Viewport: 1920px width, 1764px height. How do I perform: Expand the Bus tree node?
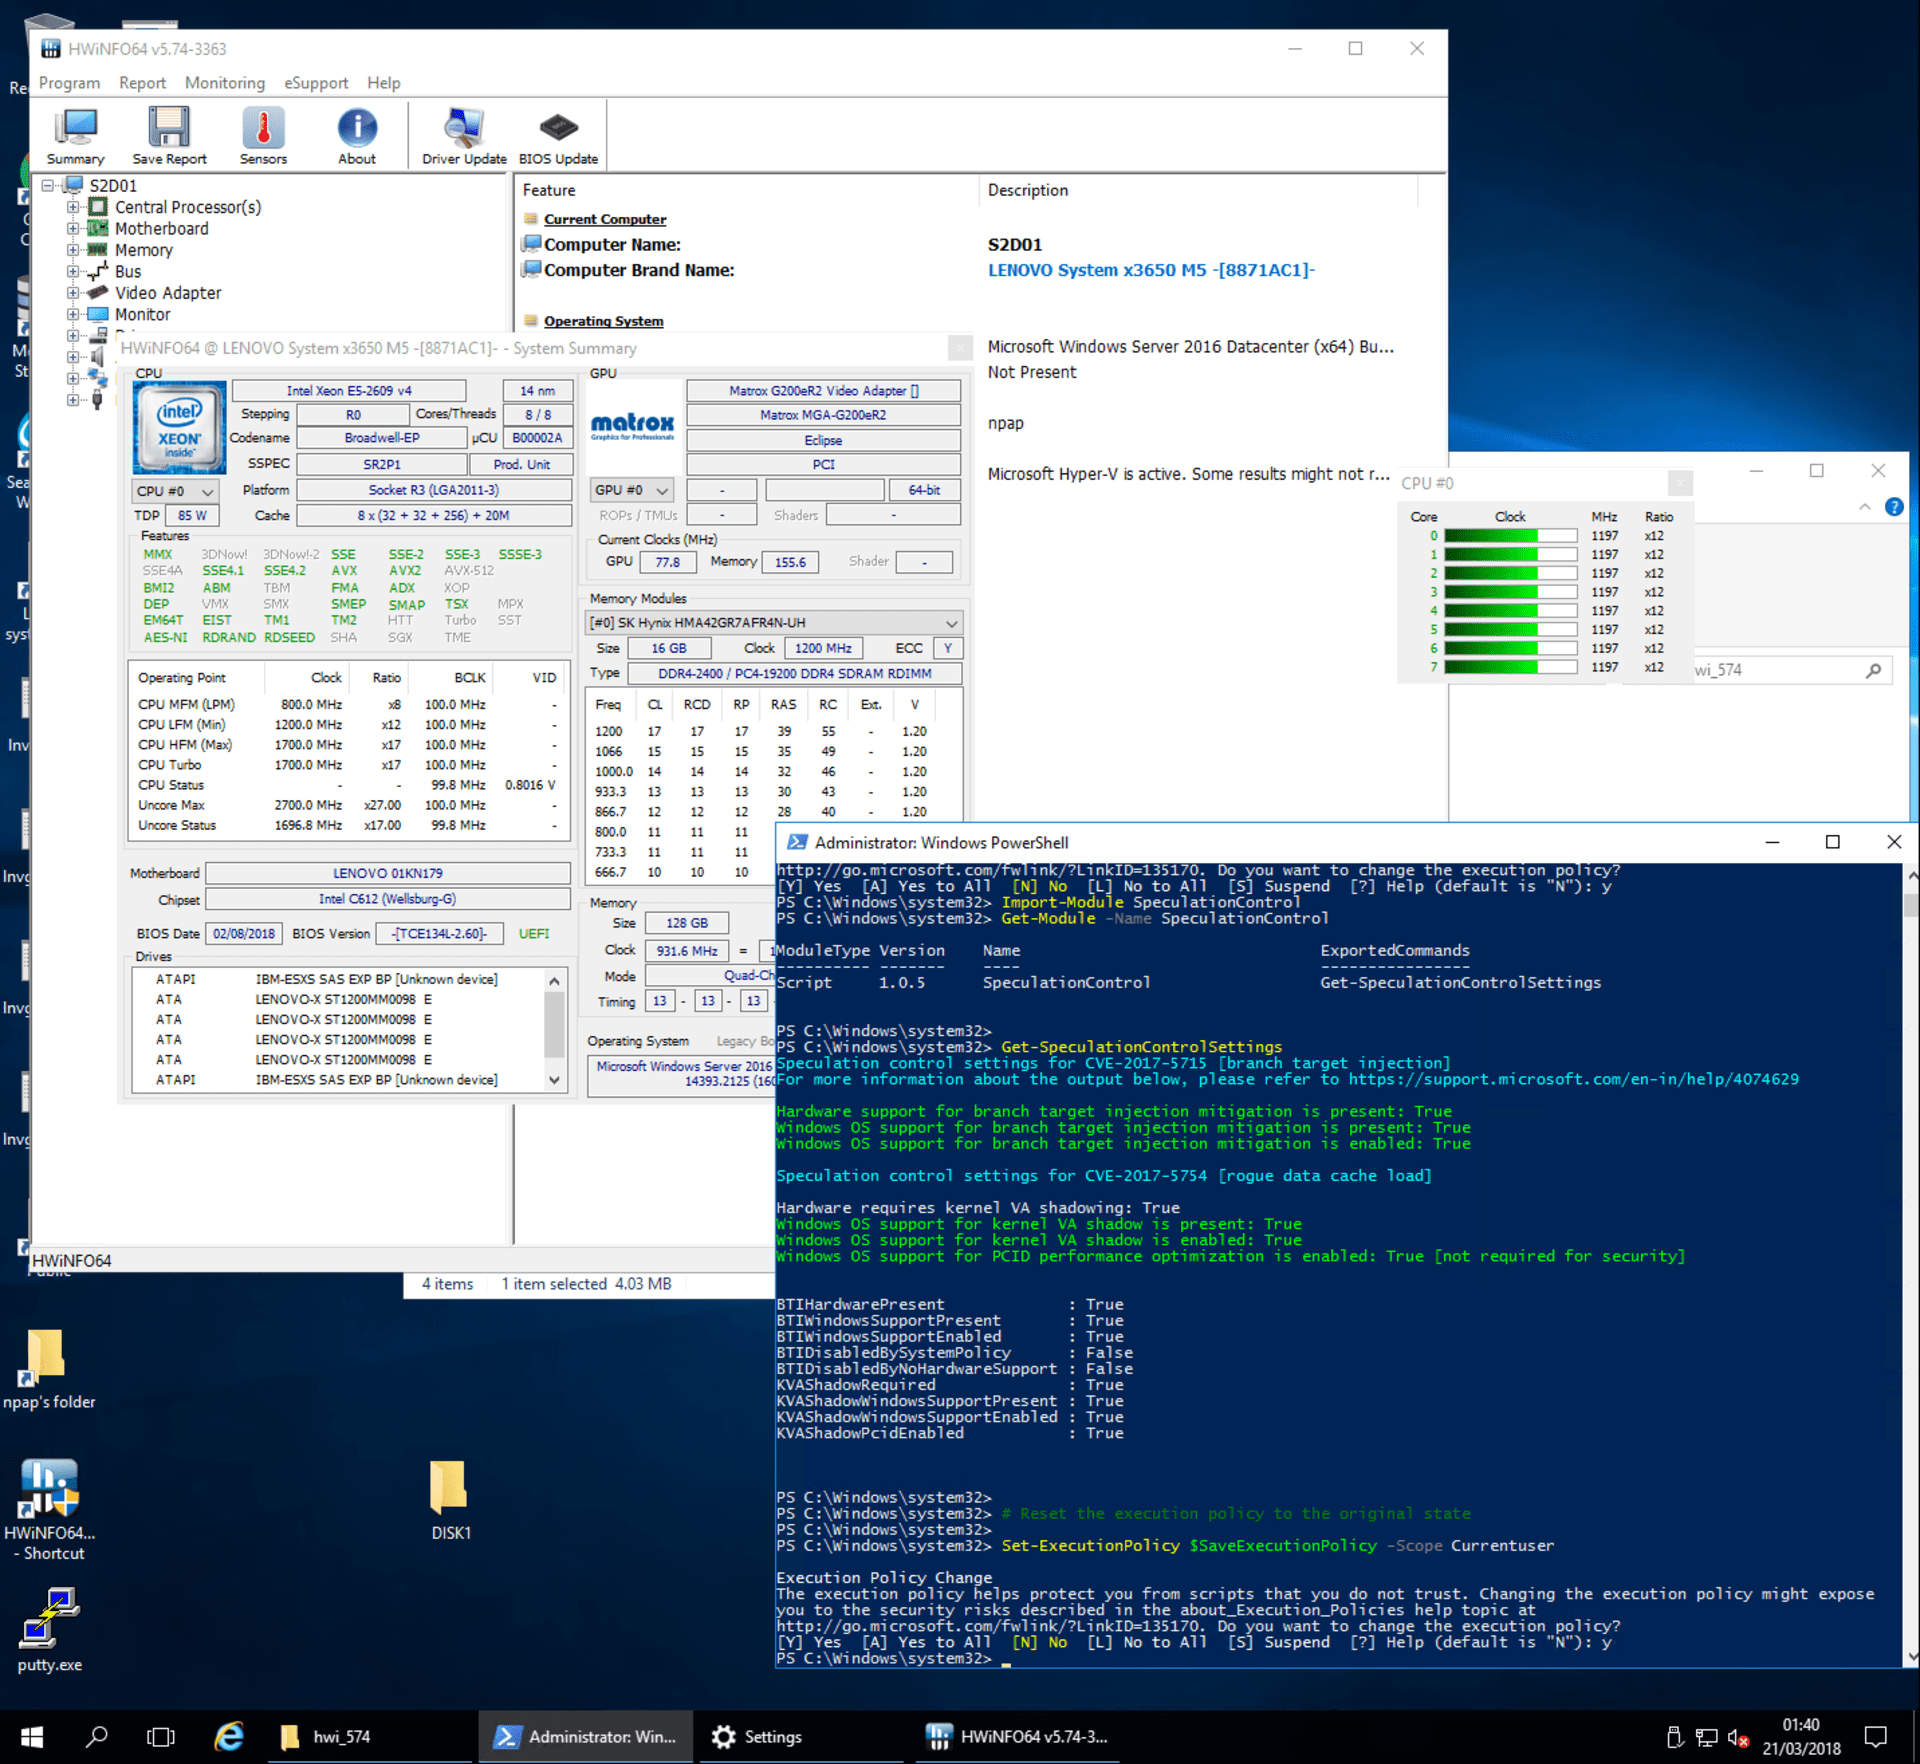(x=73, y=271)
